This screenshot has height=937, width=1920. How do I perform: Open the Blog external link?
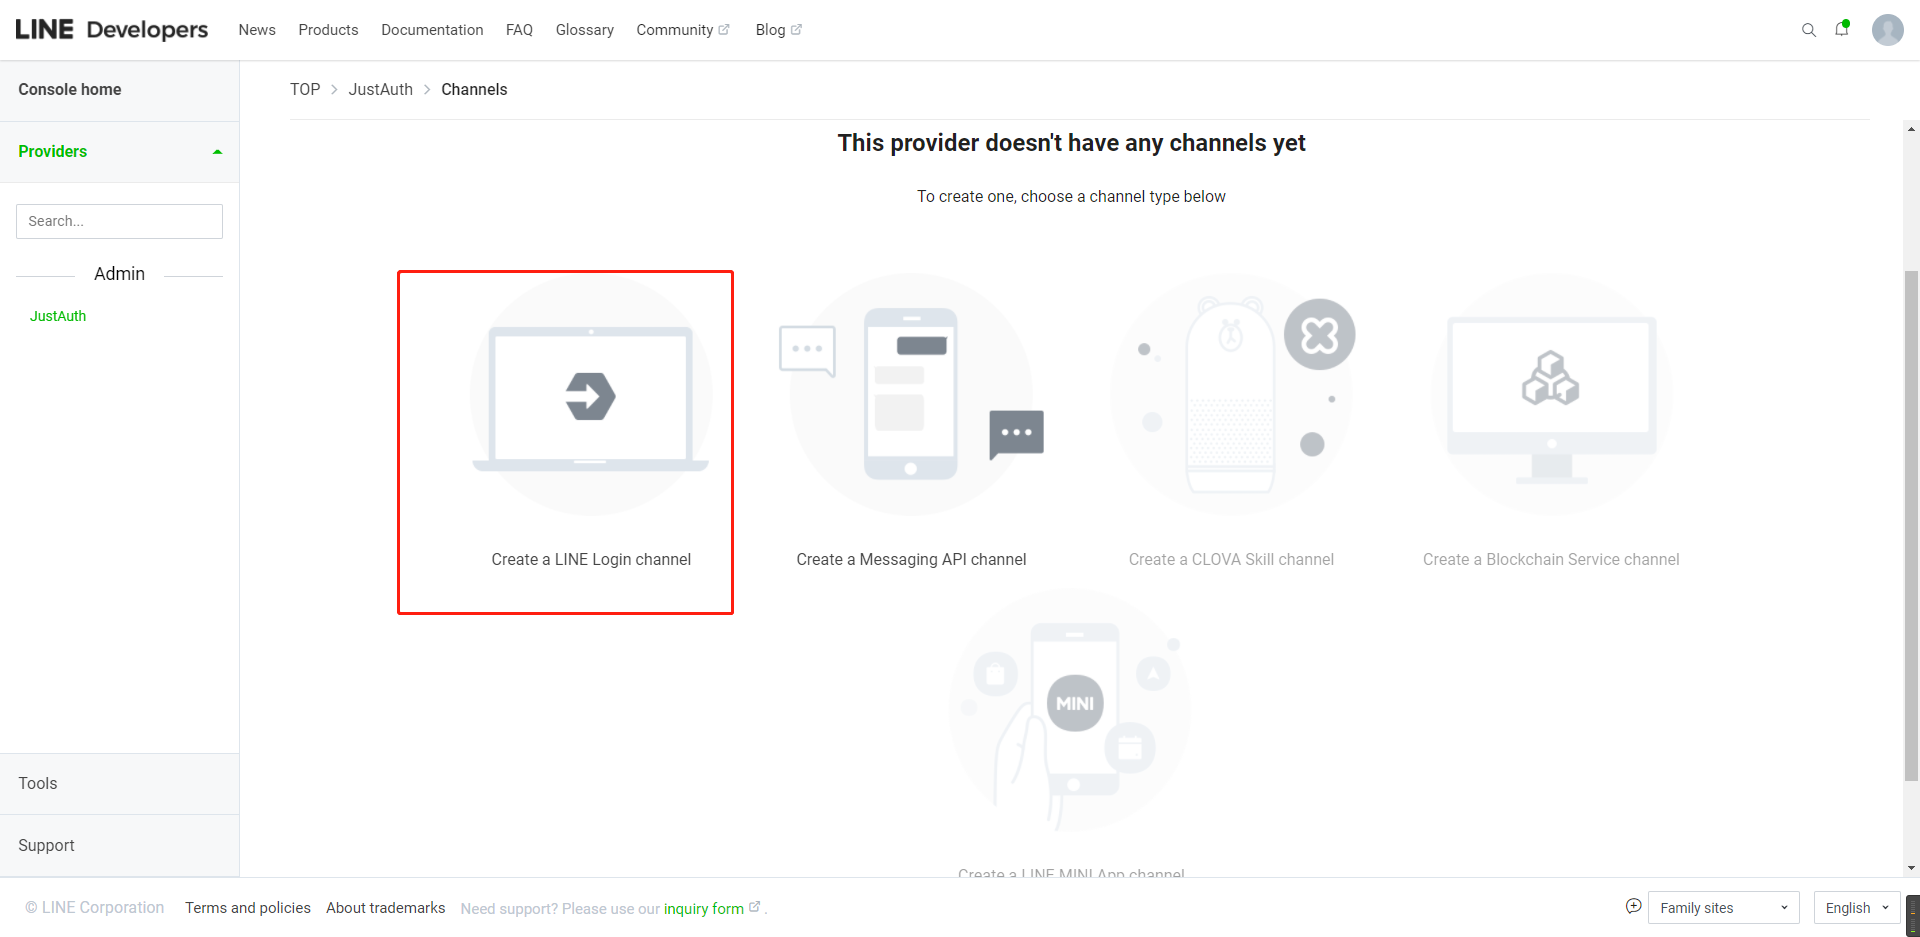(779, 30)
